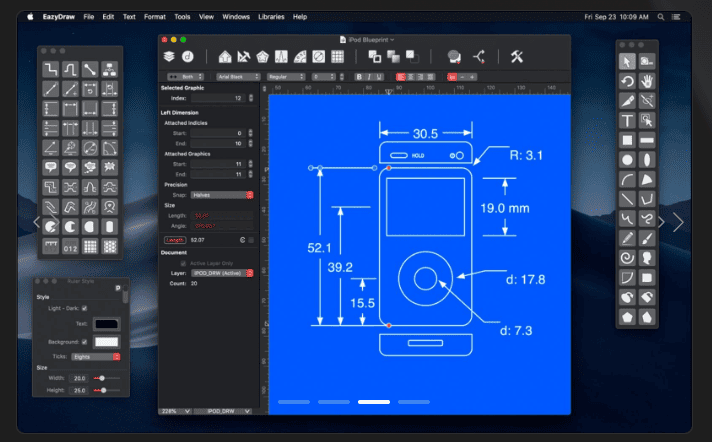Click the Index value field showing 12
Image resolution: width=712 pixels, height=442 pixels.
pyautogui.click(x=218, y=98)
